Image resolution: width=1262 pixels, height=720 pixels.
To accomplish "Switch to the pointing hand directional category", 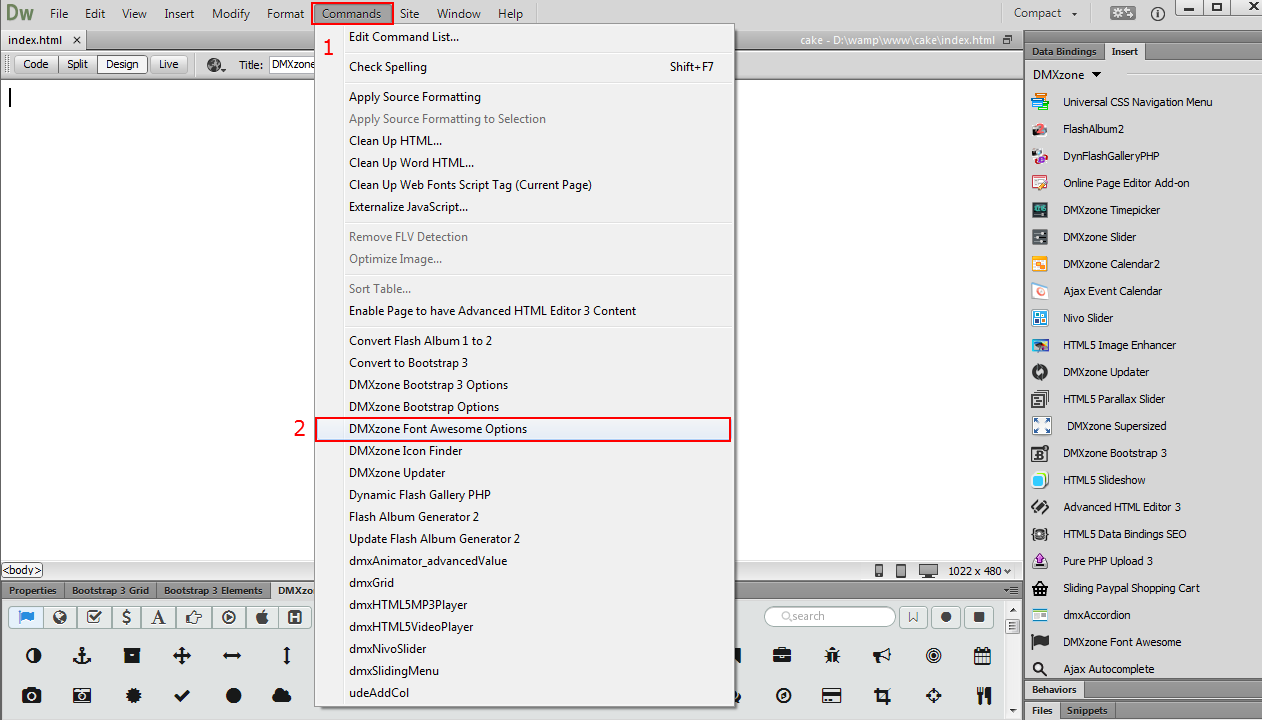I will click(194, 617).
